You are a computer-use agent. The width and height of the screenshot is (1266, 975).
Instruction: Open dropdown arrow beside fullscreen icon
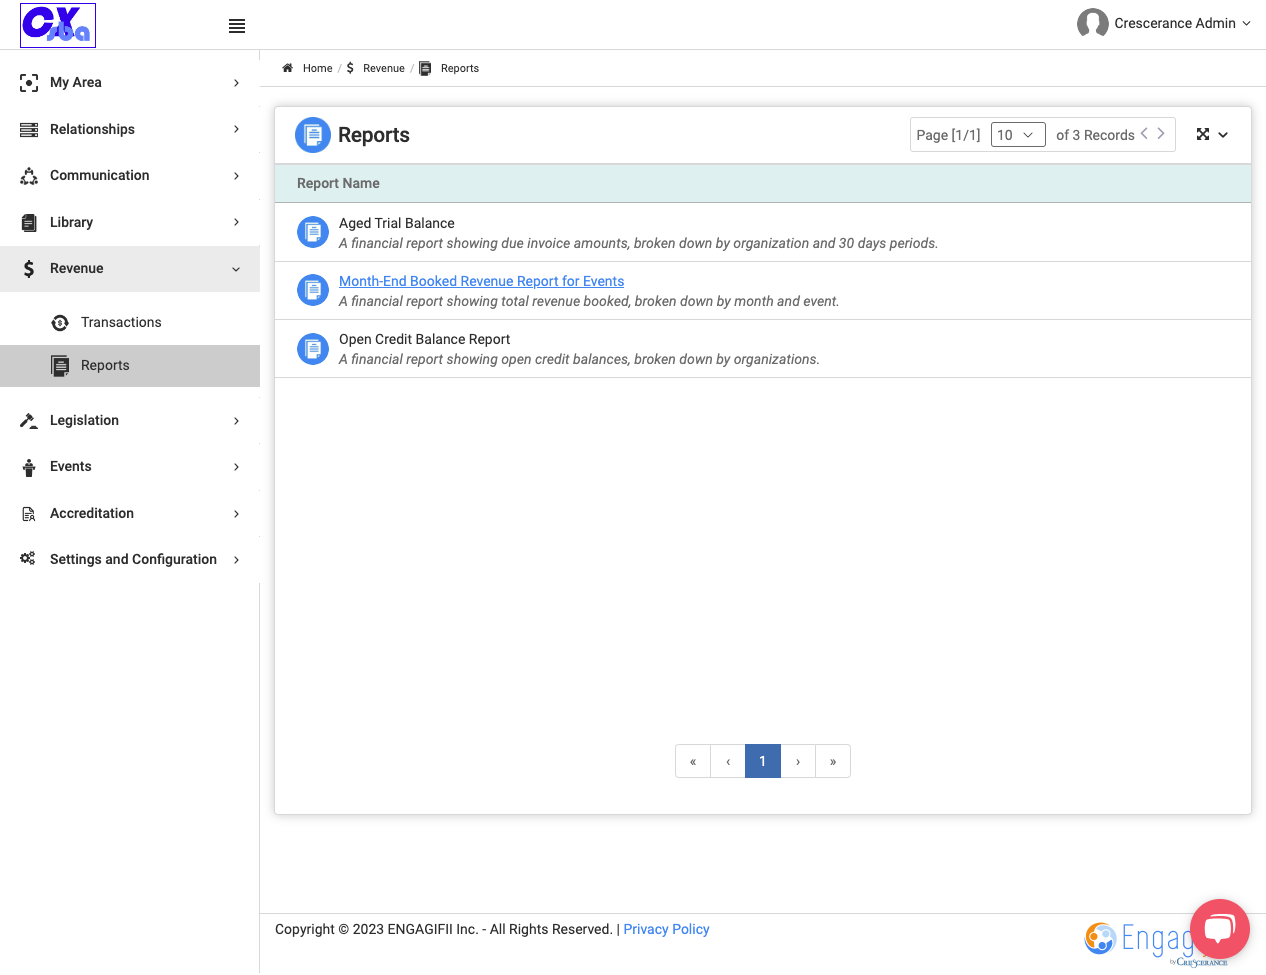1223,135
